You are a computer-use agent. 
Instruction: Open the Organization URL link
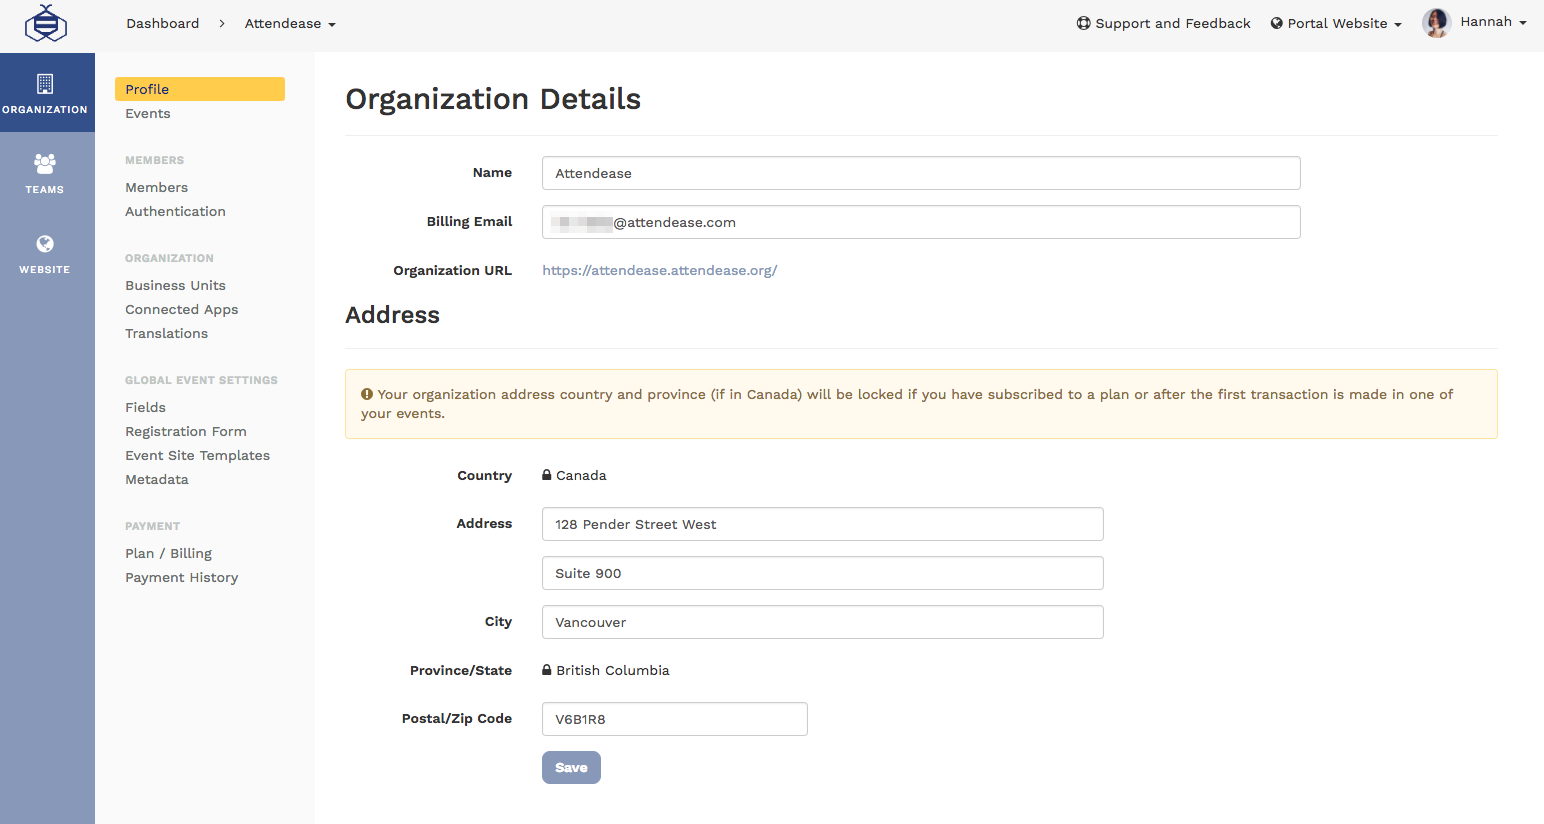click(659, 270)
